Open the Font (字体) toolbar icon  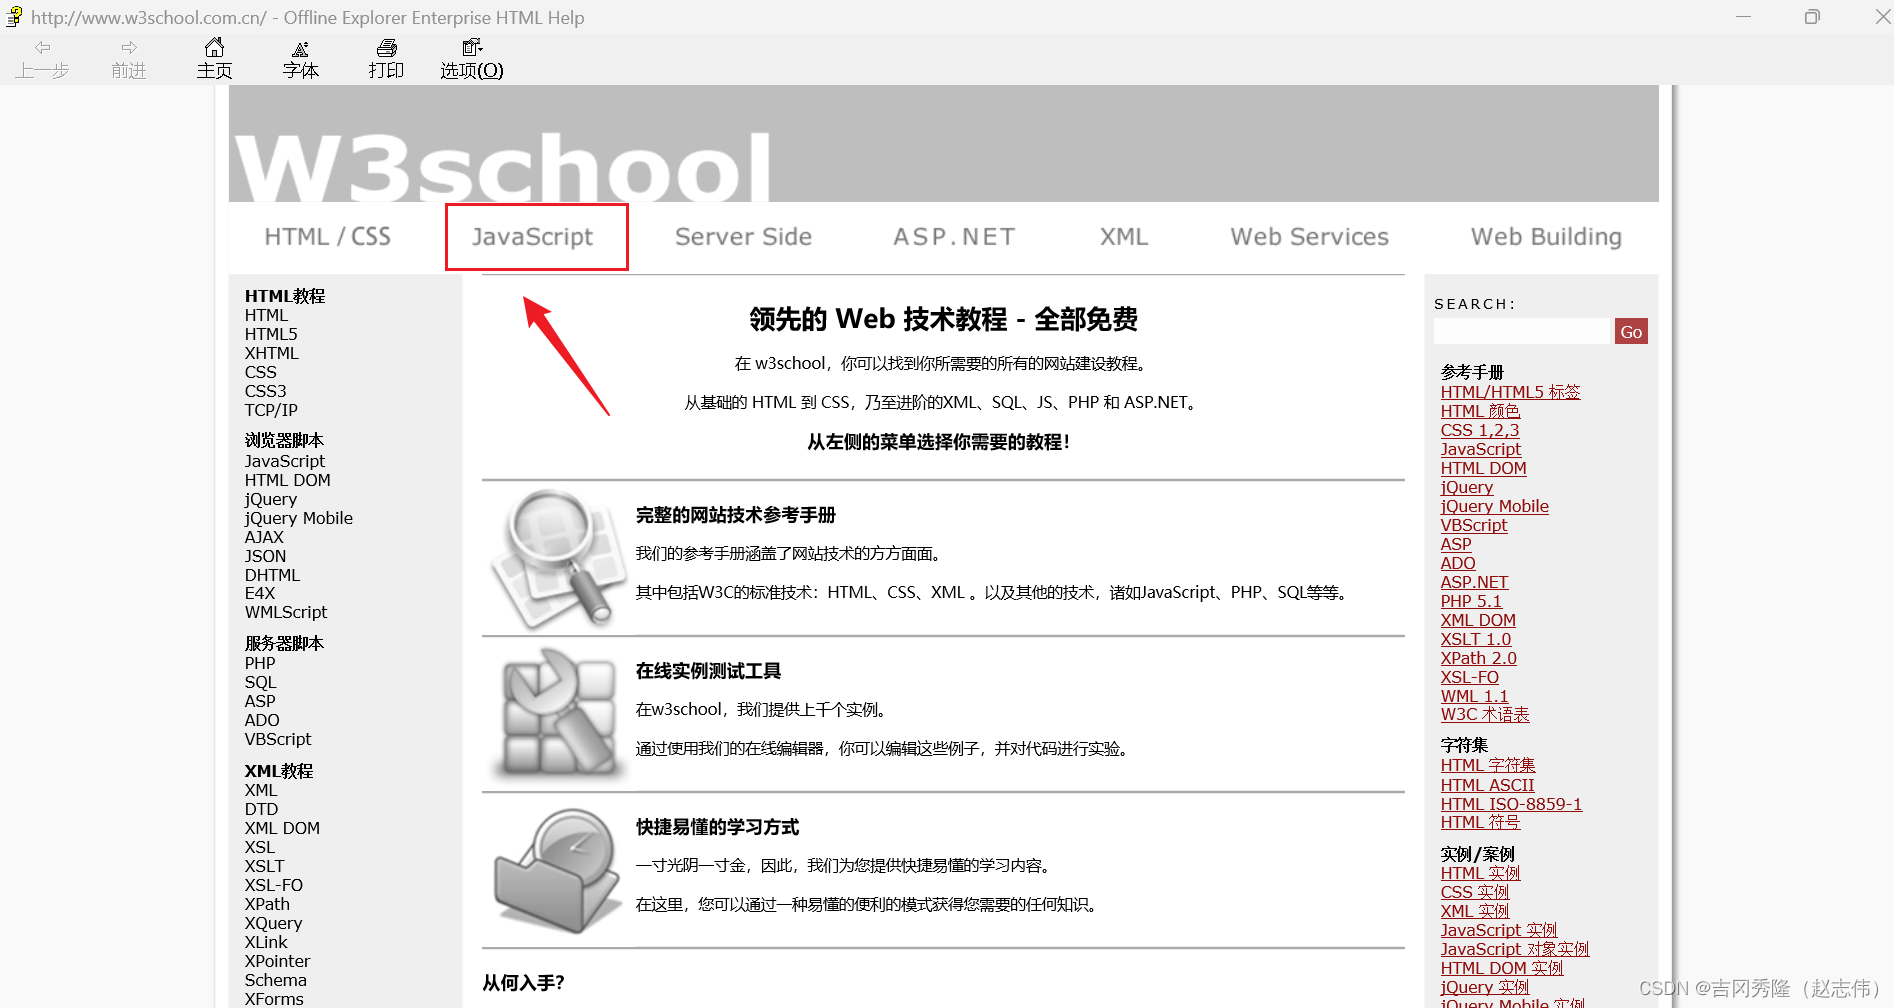[300, 48]
